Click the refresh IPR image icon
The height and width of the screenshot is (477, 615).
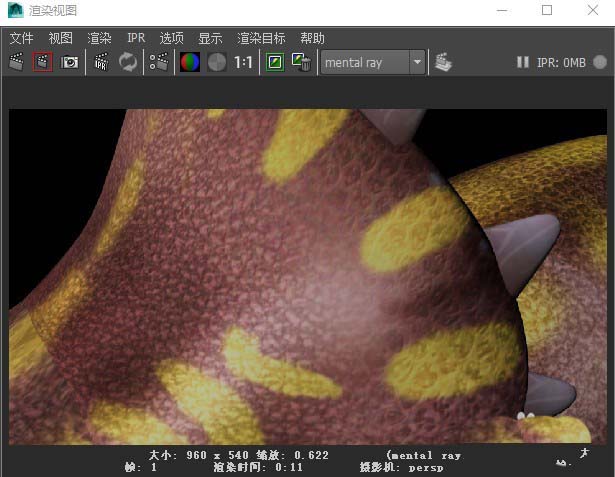click(x=128, y=62)
